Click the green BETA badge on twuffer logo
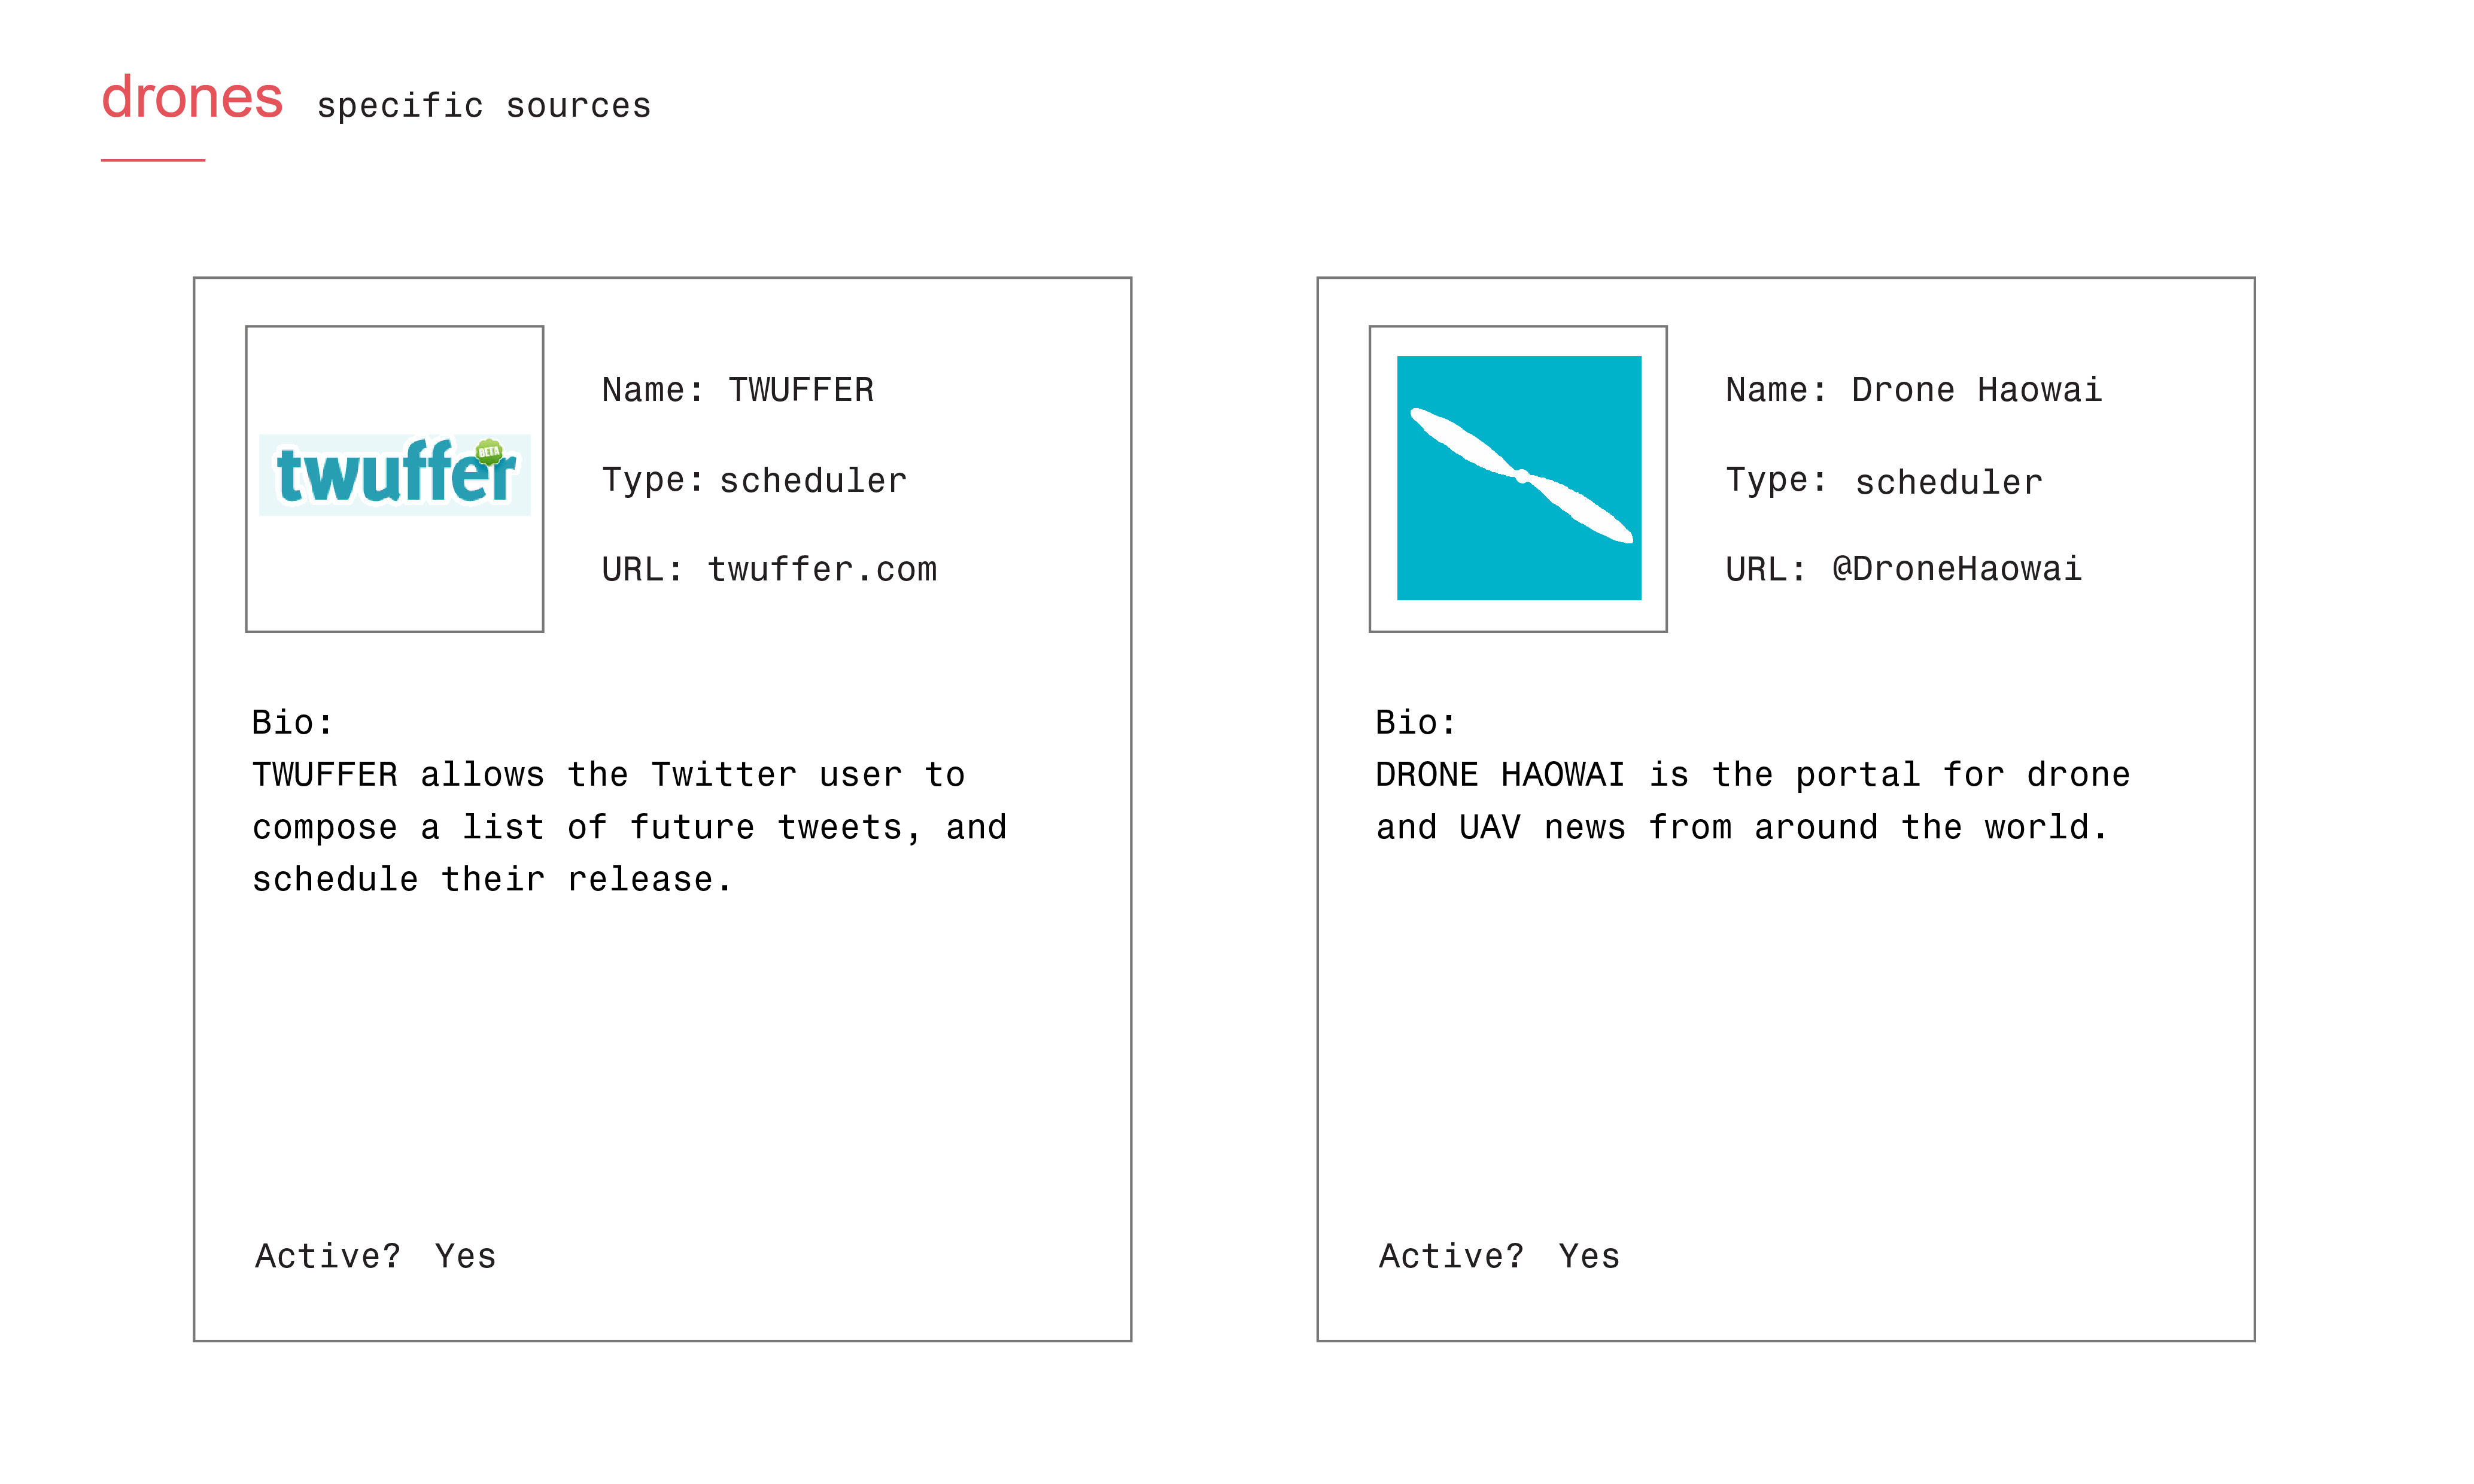The height and width of the screenshot is (1484, 2474). pyautogui.click(x=488, y=452)
